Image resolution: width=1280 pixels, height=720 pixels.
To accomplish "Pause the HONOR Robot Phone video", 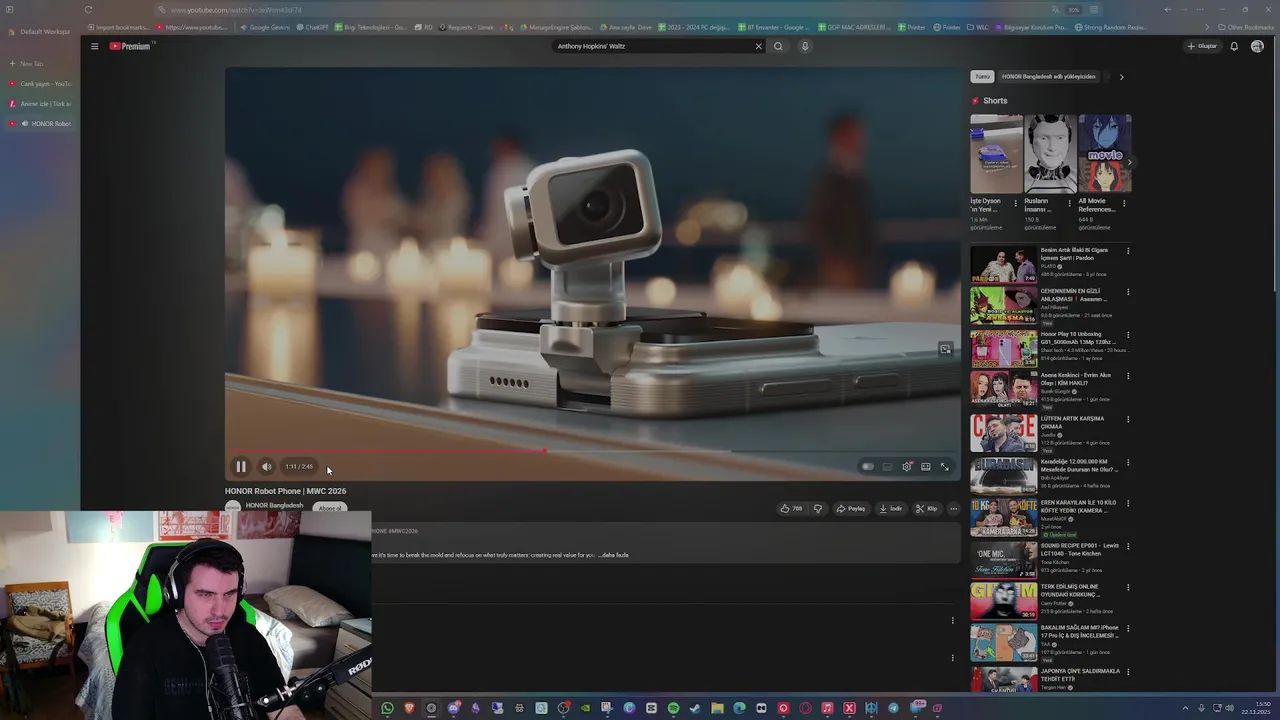I will tap(241, 467).
